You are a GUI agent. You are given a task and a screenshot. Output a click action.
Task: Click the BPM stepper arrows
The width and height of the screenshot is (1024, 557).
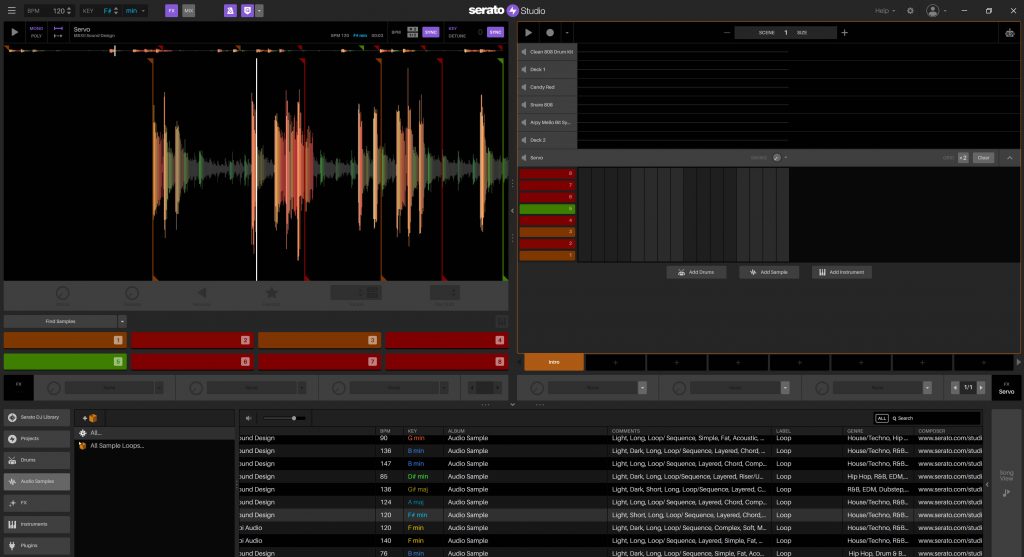(69, 10)
